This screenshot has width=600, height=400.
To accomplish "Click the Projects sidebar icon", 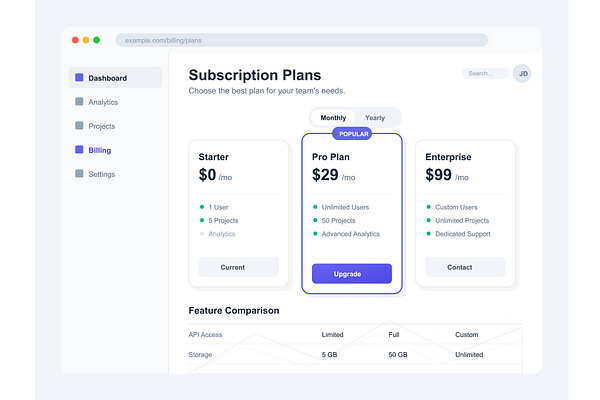I will pos(79,126).
